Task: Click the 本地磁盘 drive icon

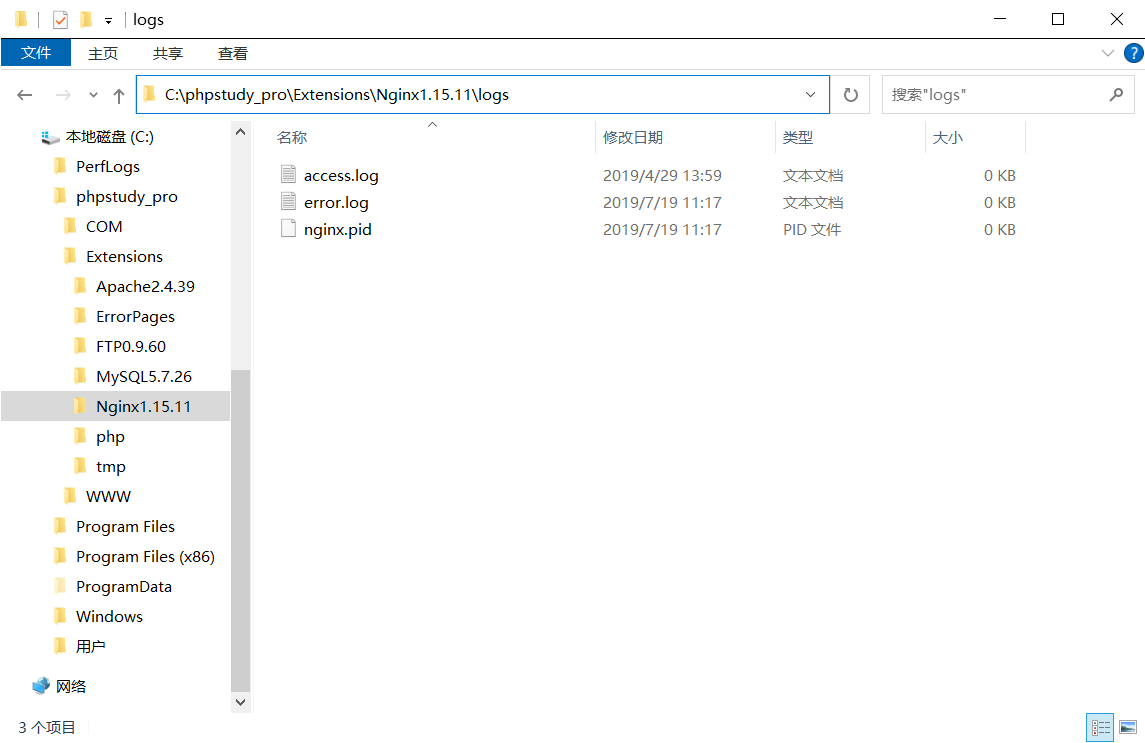Action: (50, 137)
